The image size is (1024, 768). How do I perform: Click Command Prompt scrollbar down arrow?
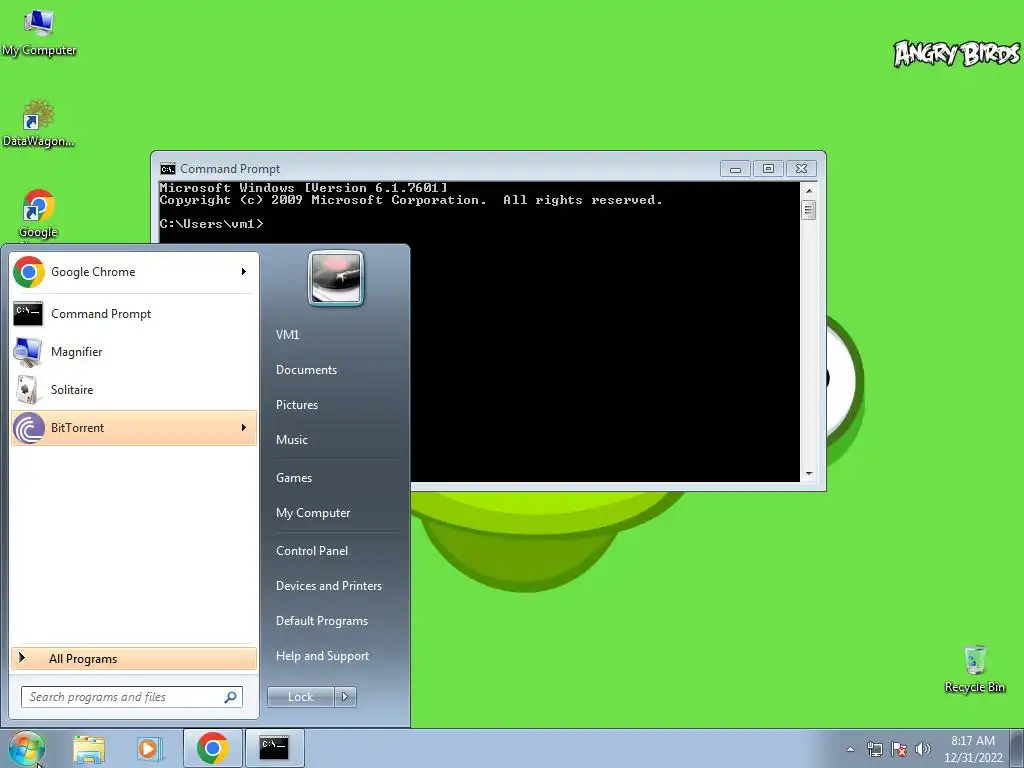click(x=808, y=474)
